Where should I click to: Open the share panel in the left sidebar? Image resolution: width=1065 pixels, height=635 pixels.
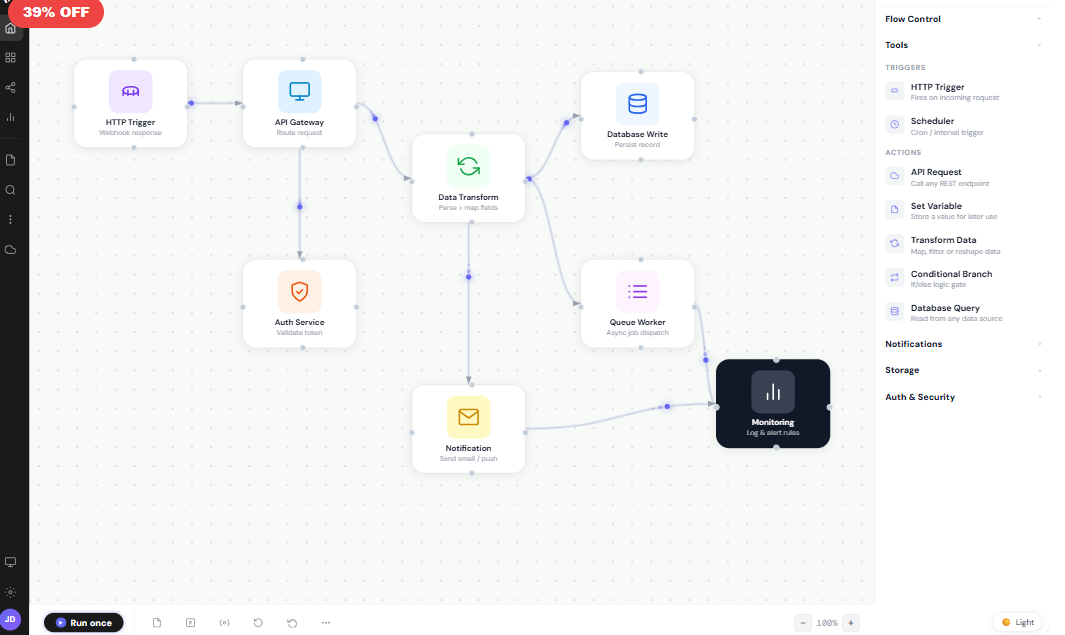10,88
